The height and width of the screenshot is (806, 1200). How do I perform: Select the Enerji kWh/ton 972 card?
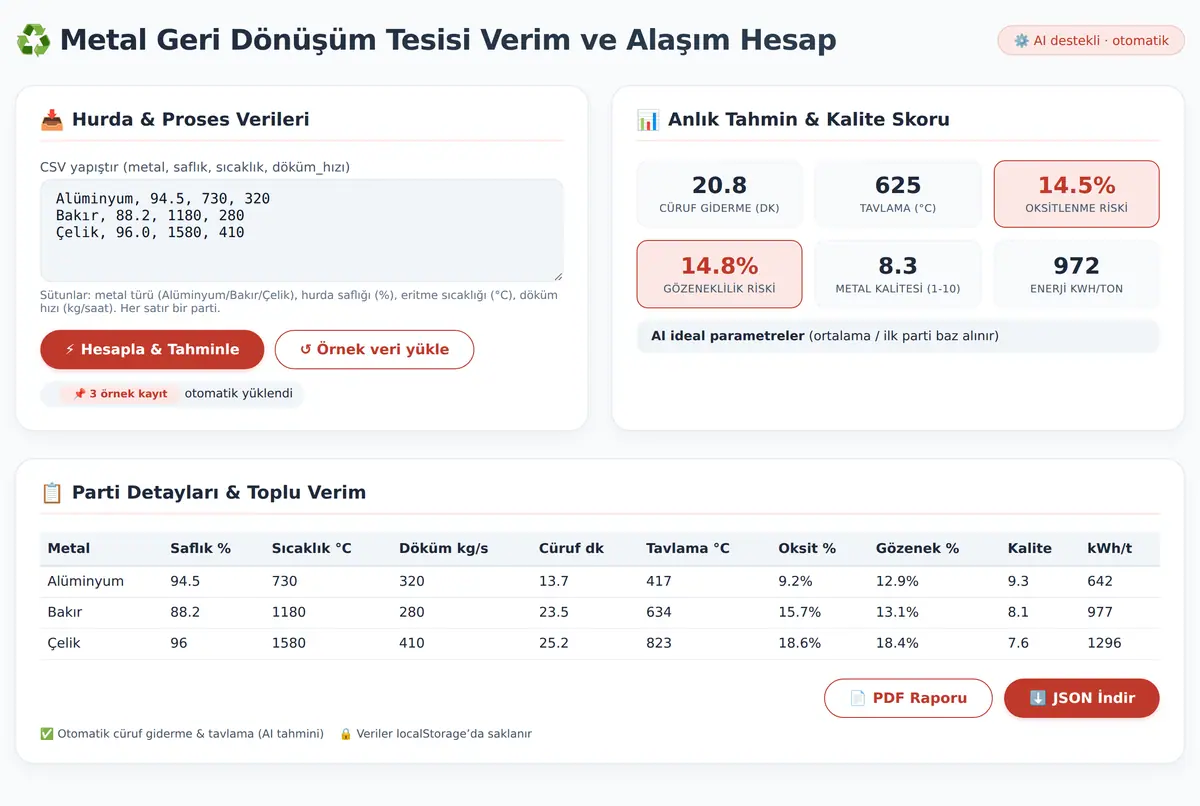coord(1076,274)
